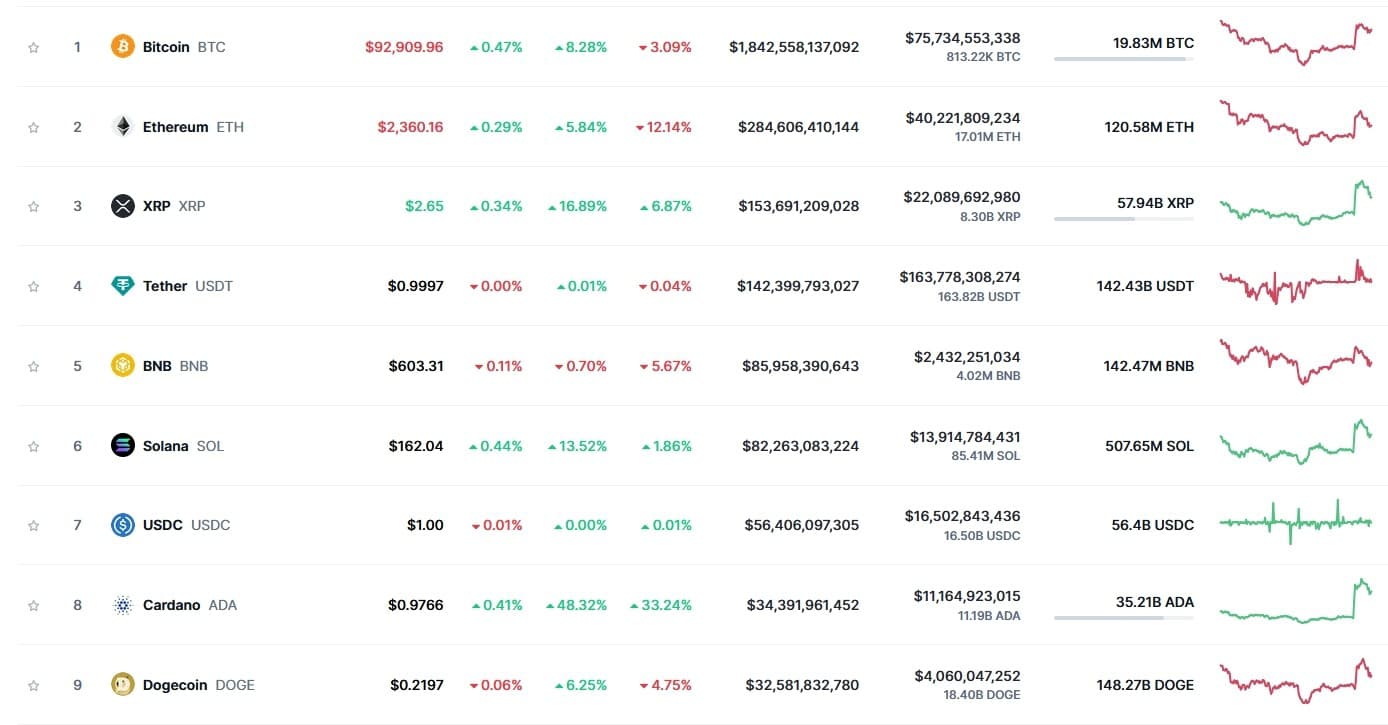Click the Cardano logo icon

(x=122, y=605)
